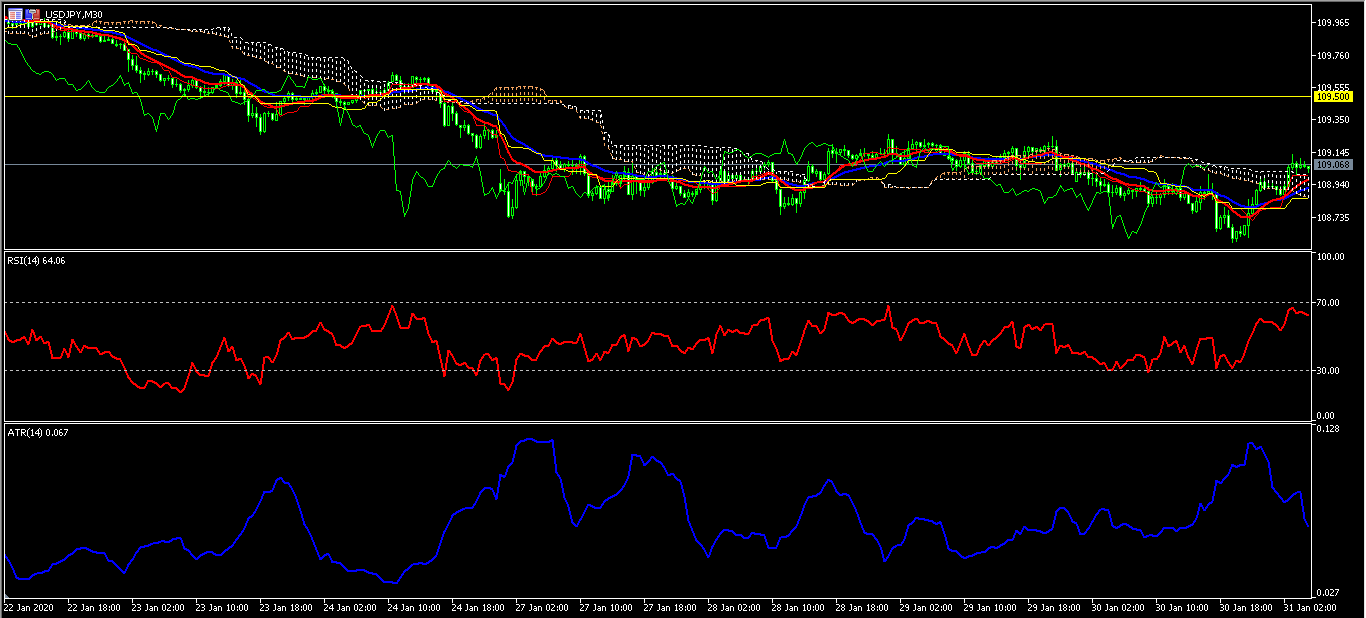The height and width of the screenshot is (618, 1366).
Task: Click the 29 Jan 02:00 time label
Action: point(925,607)
